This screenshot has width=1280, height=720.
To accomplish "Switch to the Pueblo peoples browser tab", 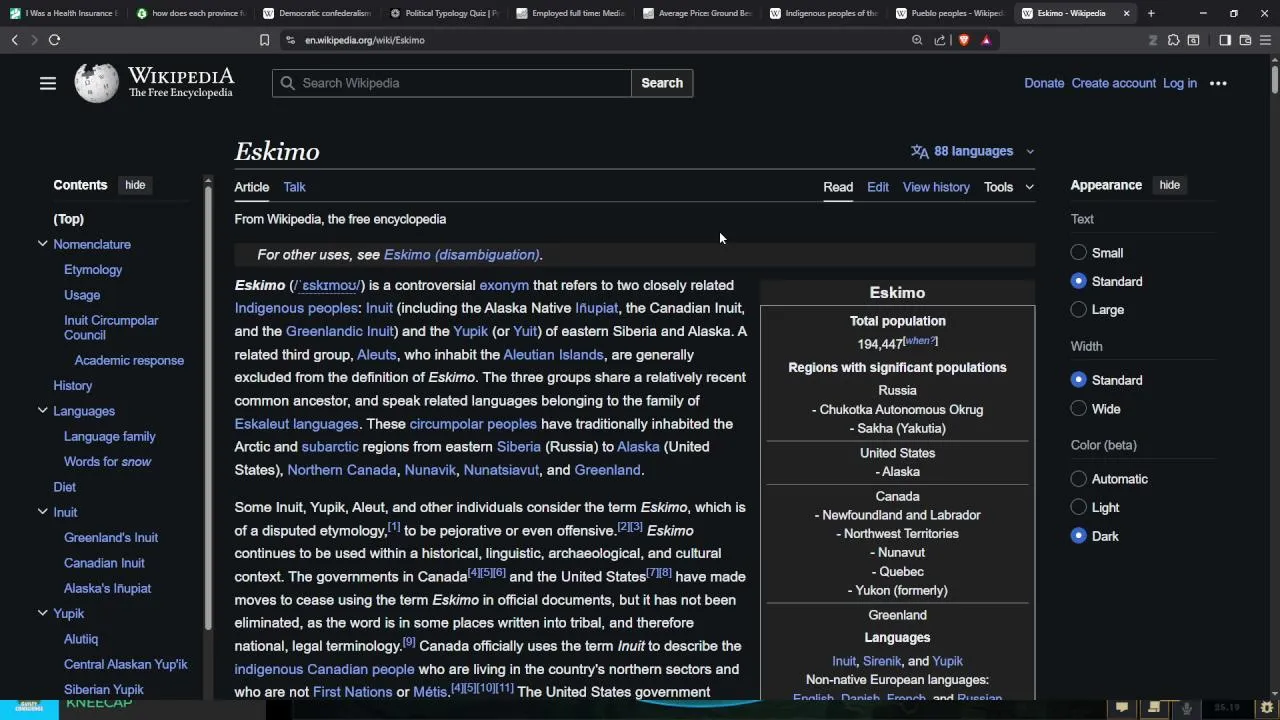I will point(949,13).
